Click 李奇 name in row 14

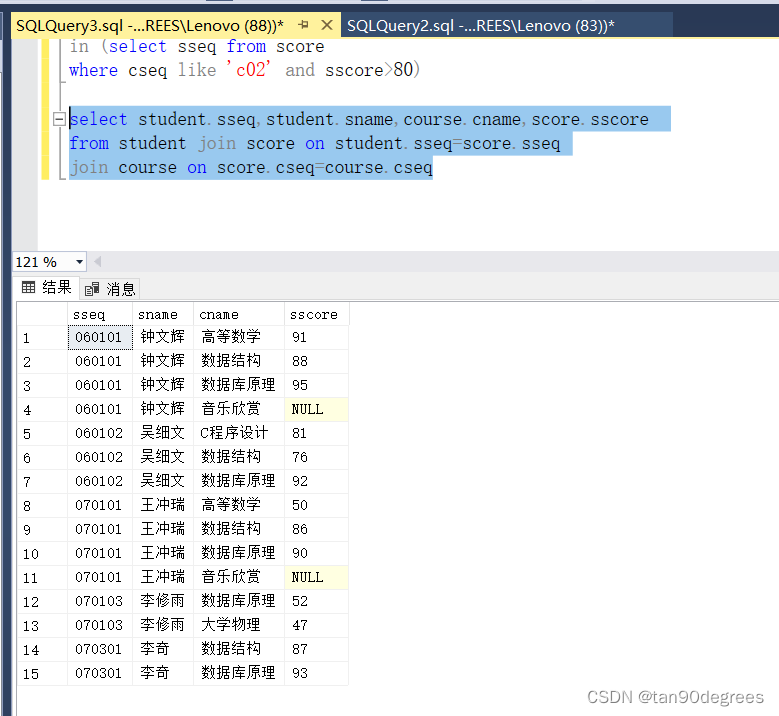[163, 649]
